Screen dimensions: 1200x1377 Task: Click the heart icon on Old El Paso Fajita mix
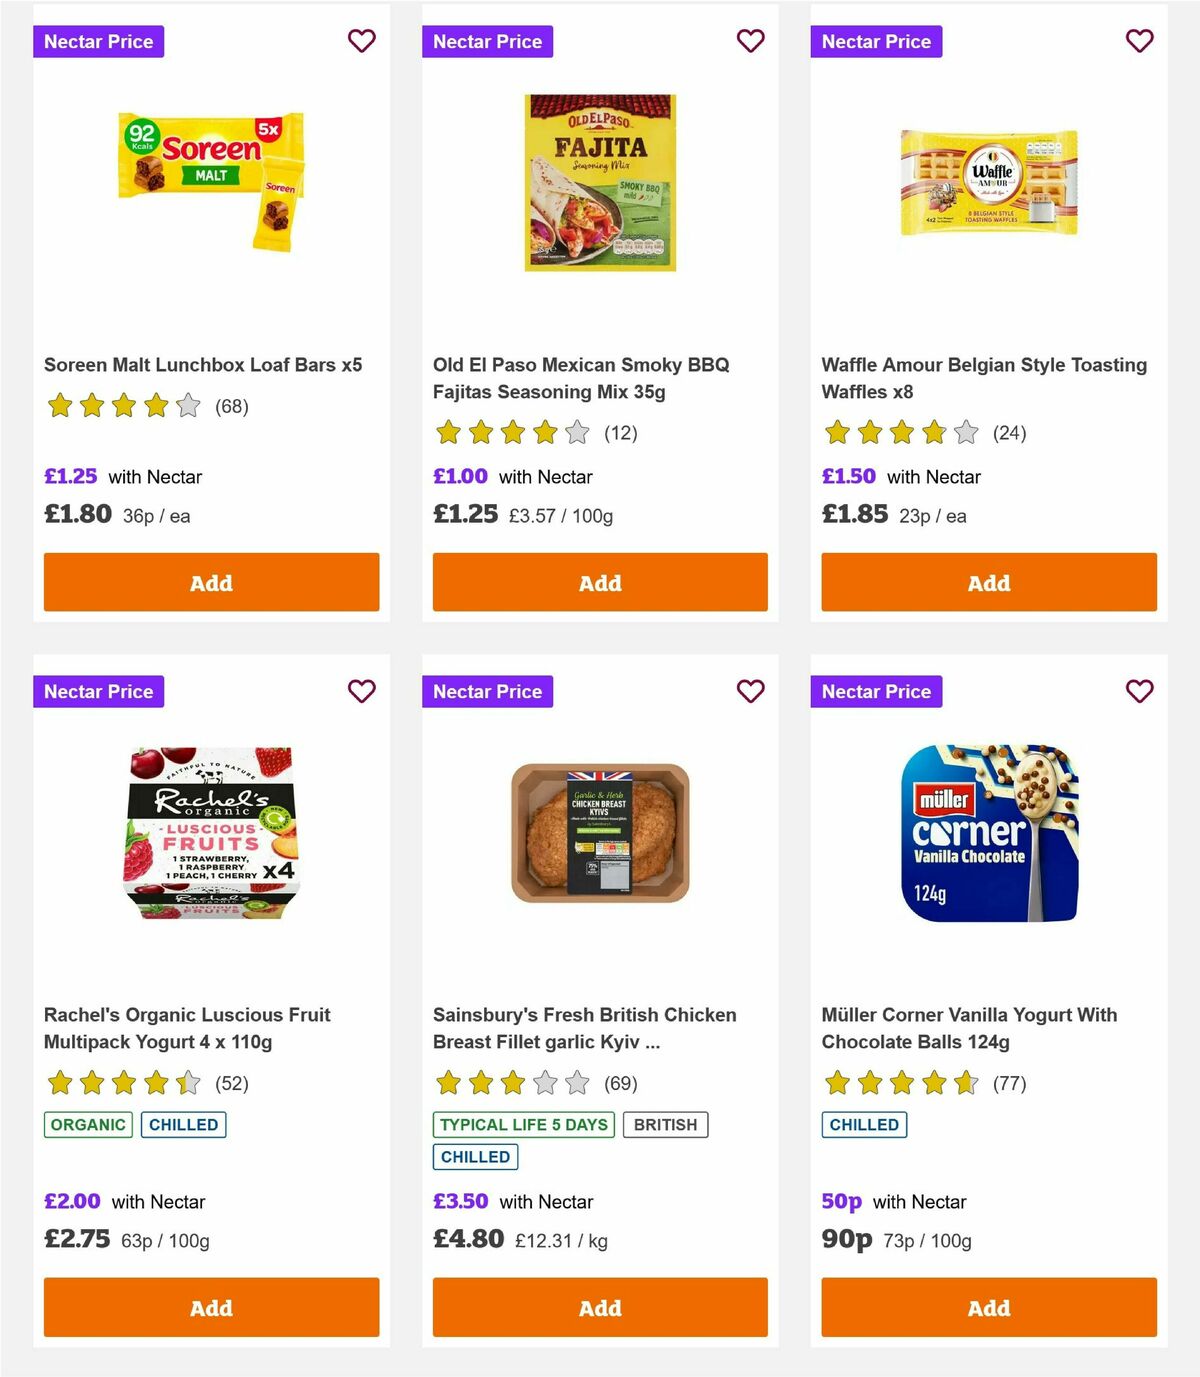click(x=750, y=41)
